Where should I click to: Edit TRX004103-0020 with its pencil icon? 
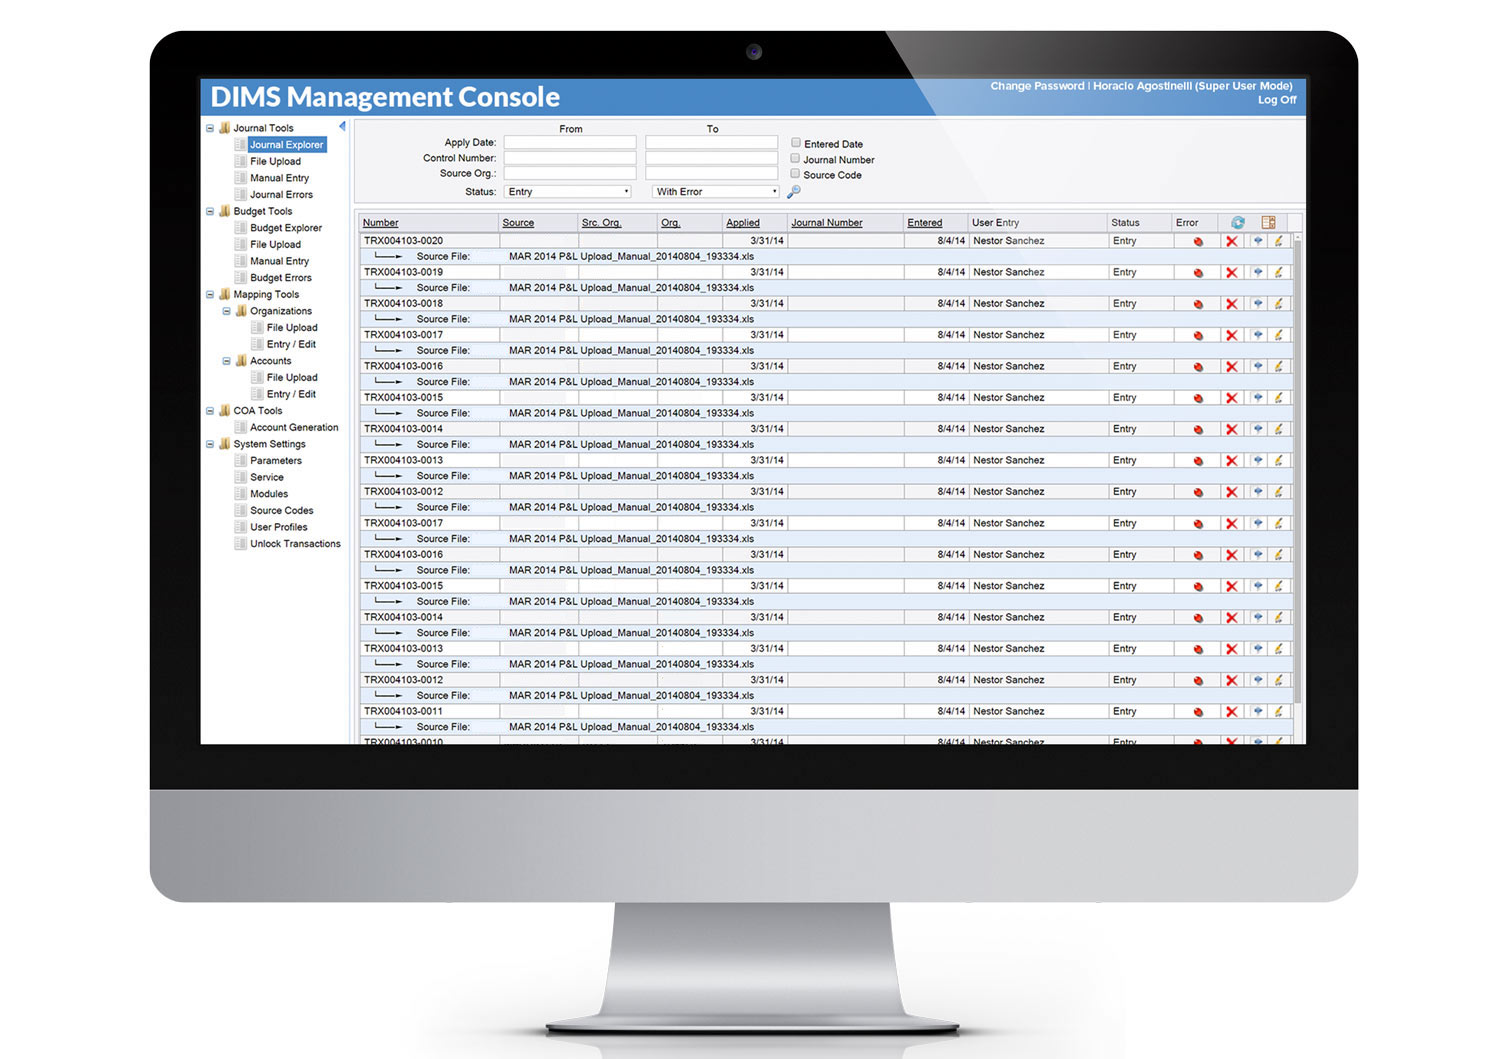[x=1278, y=241]
